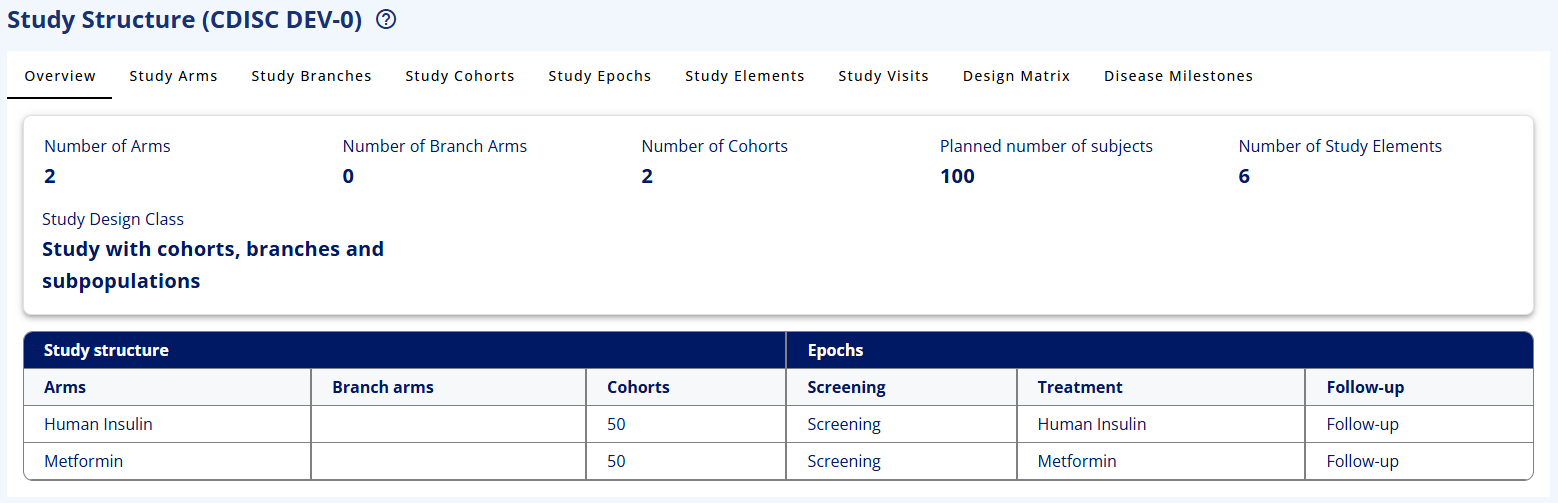Click Follow-up cell in Metformin row
This screenshot has width=1558, height=503.
pyautogui.click(x=1362, y=461)
